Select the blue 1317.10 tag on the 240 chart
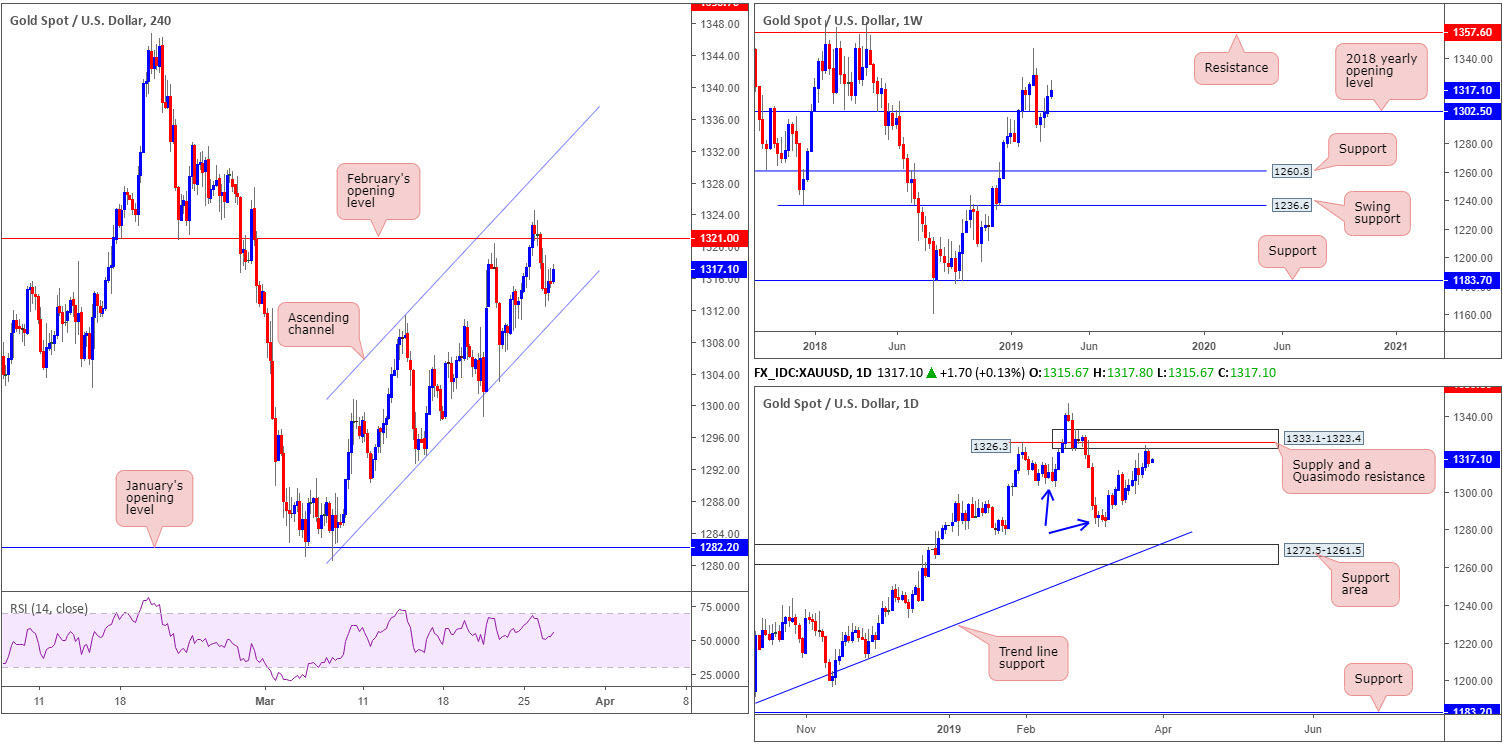1503x745 pixels. pos(719,270)
